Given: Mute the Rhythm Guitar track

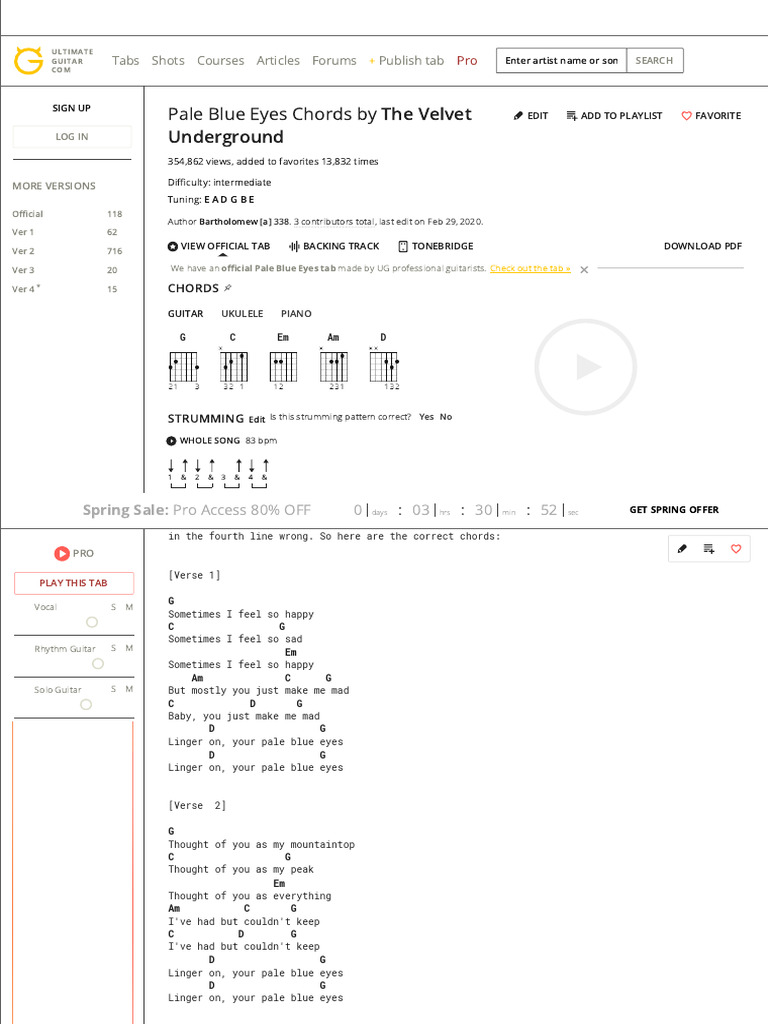Looking at the screenshot, I should coord(129,648).
